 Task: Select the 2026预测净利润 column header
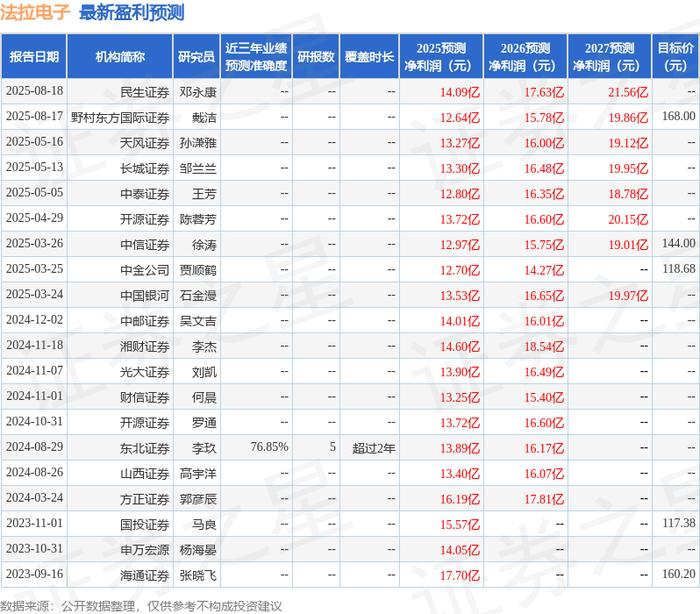click(x=525, y=57)
